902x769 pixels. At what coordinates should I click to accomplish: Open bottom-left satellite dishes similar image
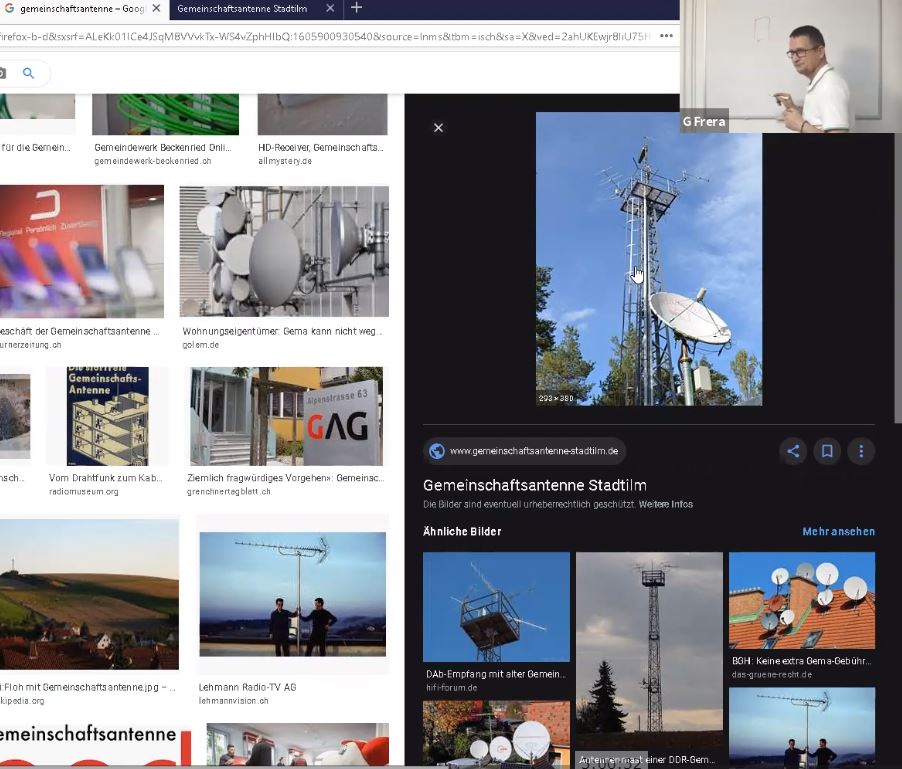click(x=496, y=734)
